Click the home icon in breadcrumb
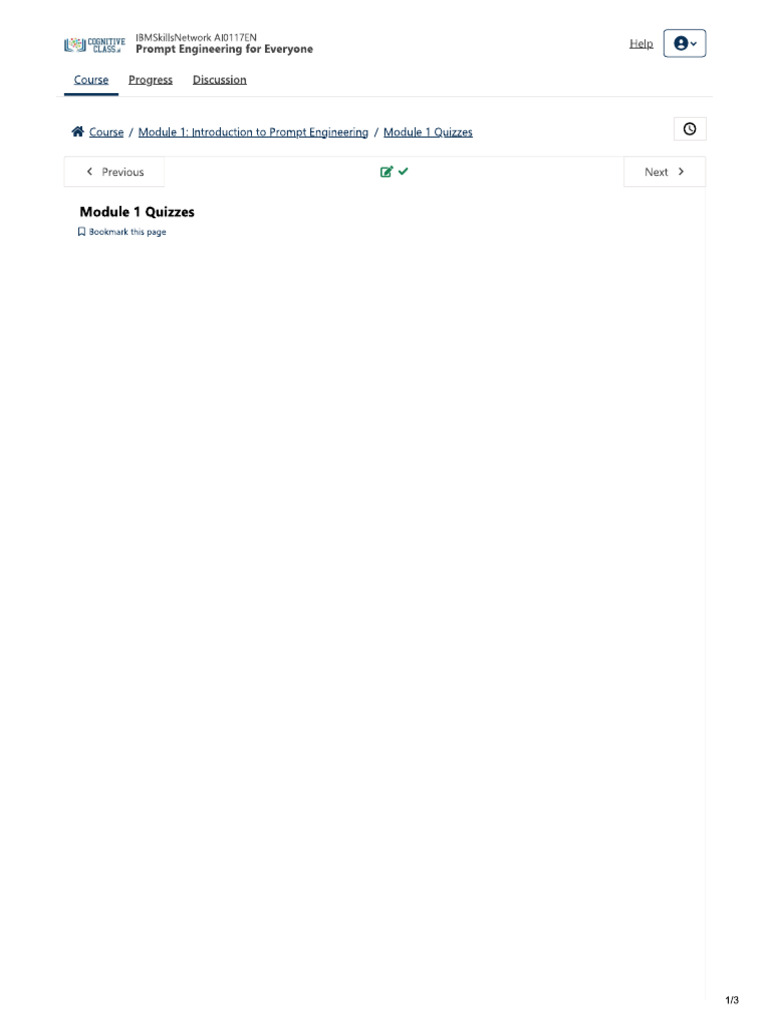Screen dimensions: 768x1024 click(78, 131)
